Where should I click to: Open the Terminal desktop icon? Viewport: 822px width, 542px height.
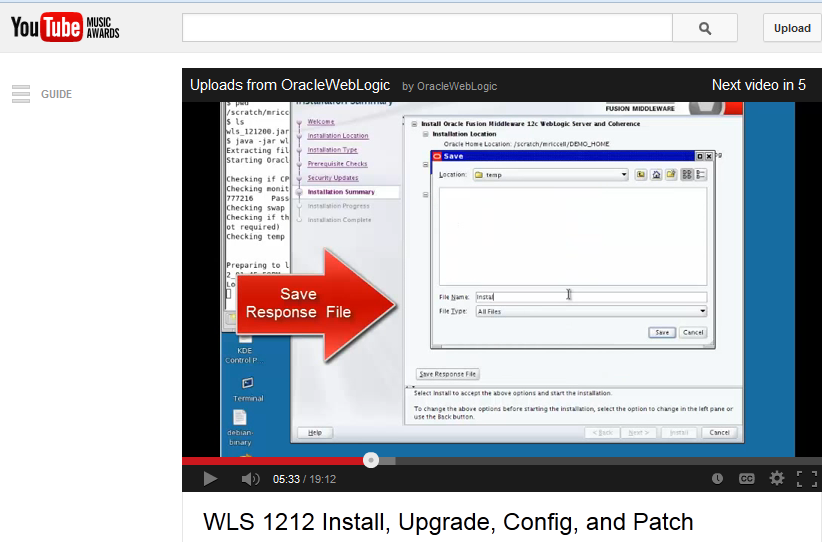[247, 389]
